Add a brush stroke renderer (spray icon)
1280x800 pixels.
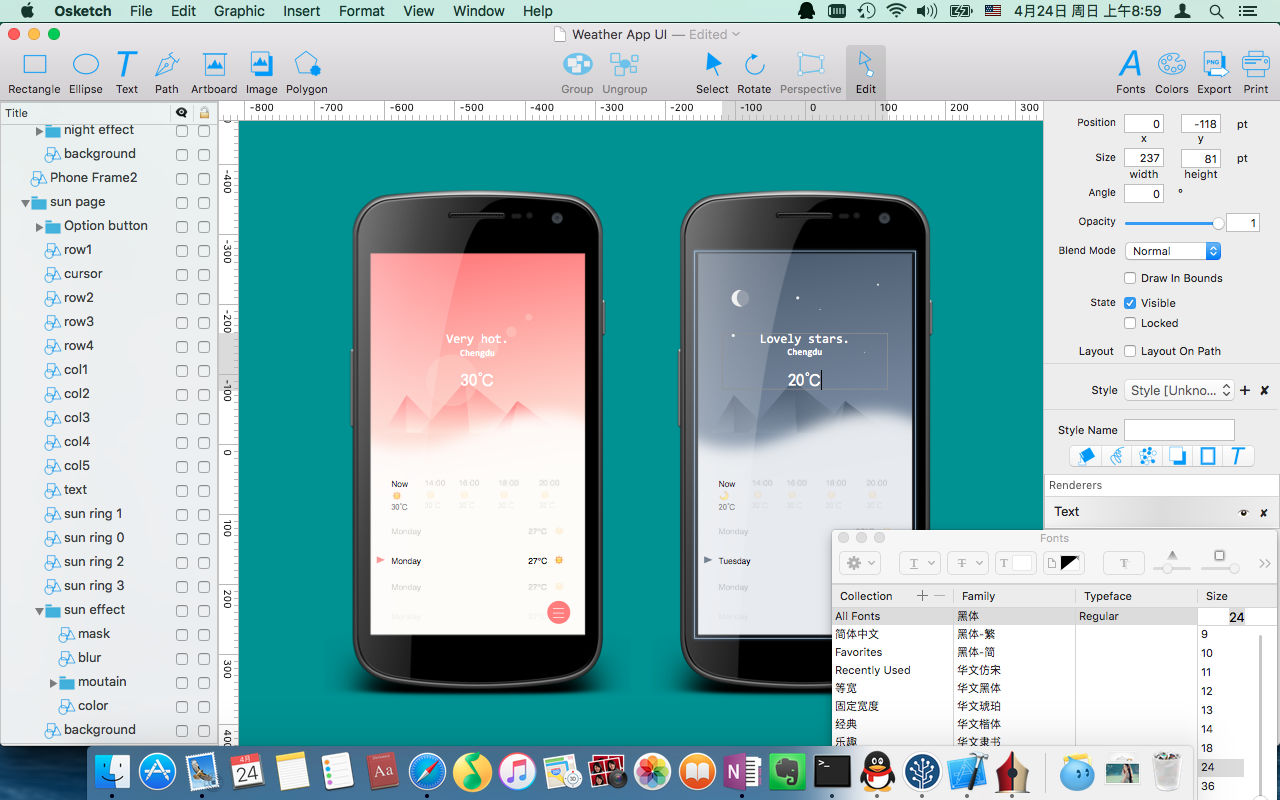point(1117,456)
